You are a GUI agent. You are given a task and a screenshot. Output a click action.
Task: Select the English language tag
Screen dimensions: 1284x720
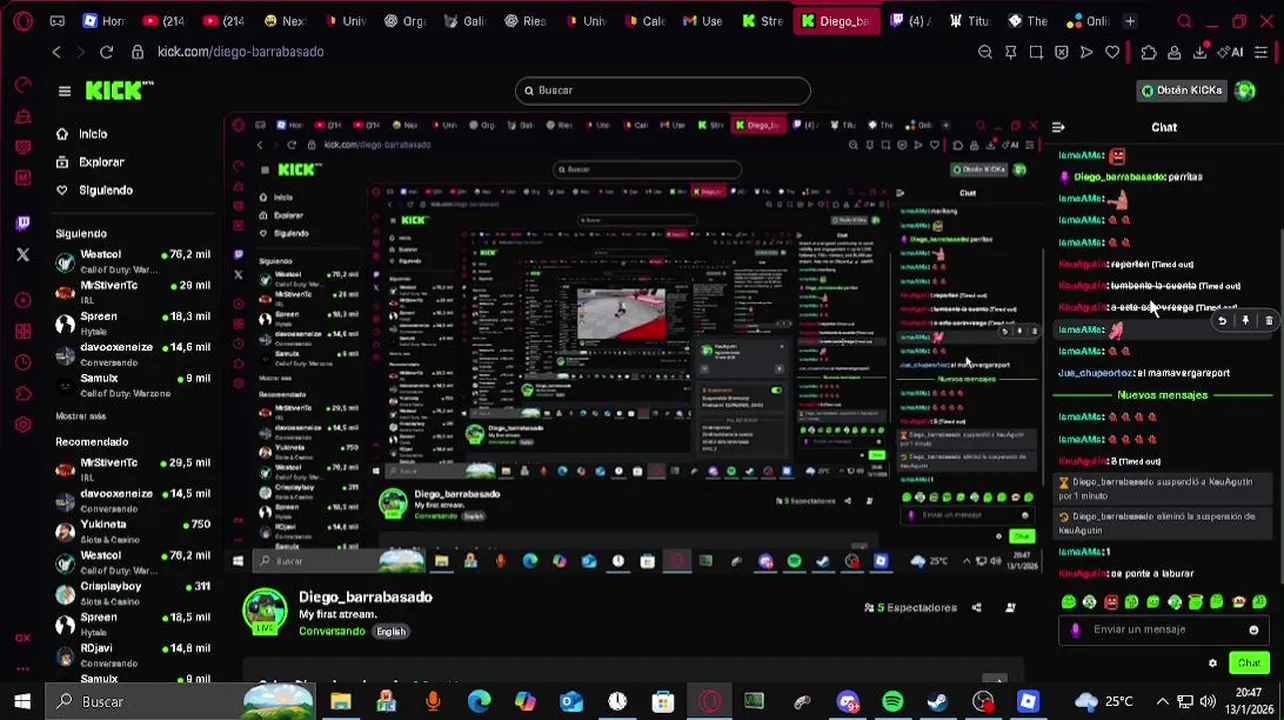pyautogui.click(x=391, y=631)
